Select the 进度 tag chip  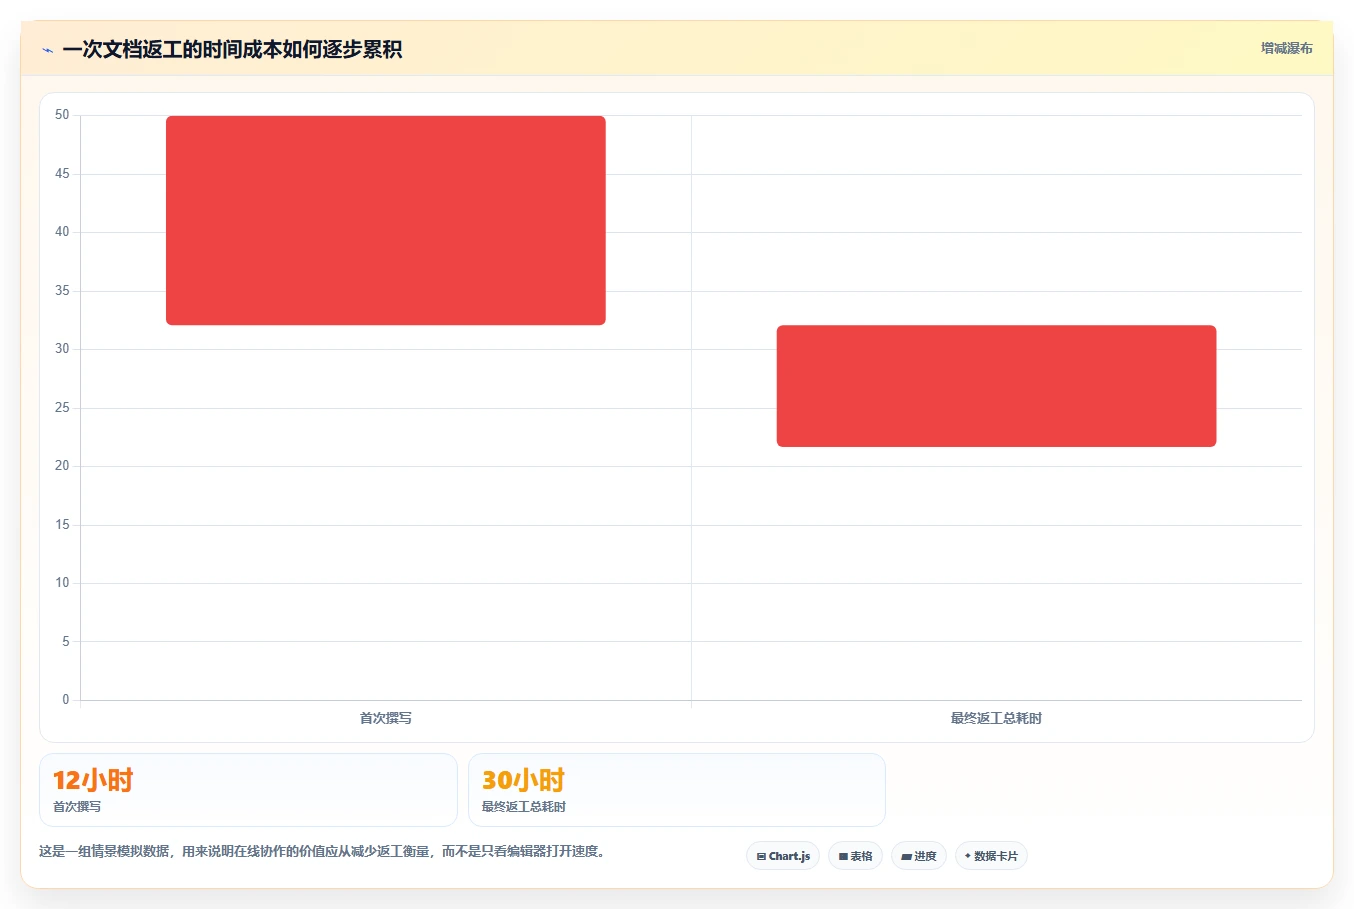point(919,856)
